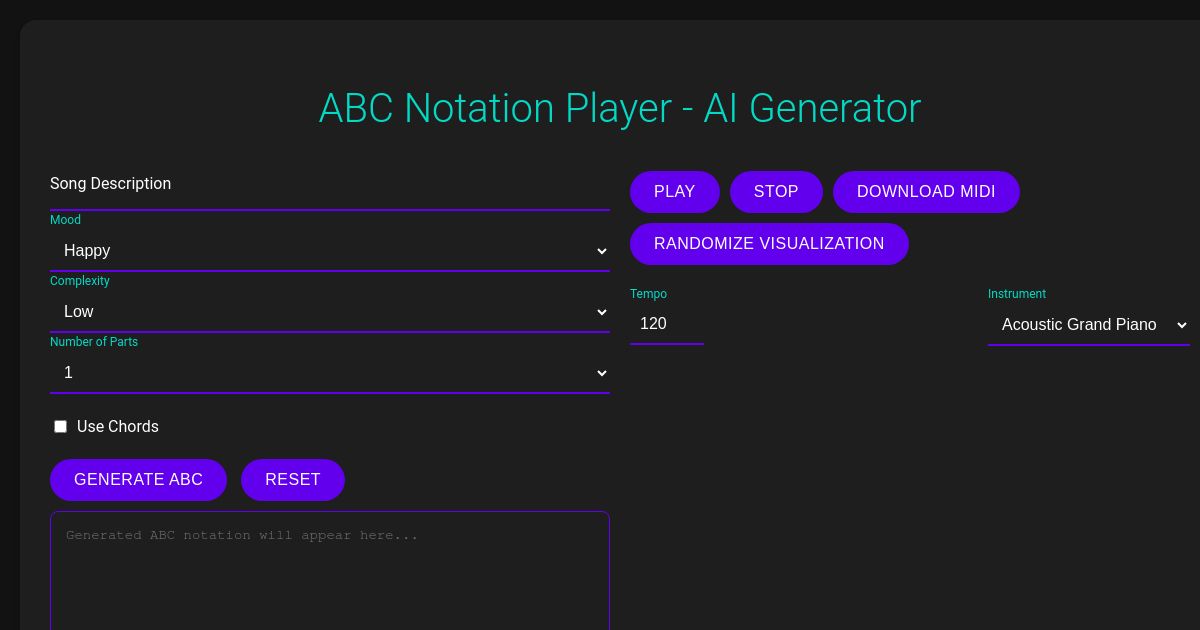This screenshot has width=1200, height=630.
Task: Enable the Use Chords checkbox
Action: point(60,426)
